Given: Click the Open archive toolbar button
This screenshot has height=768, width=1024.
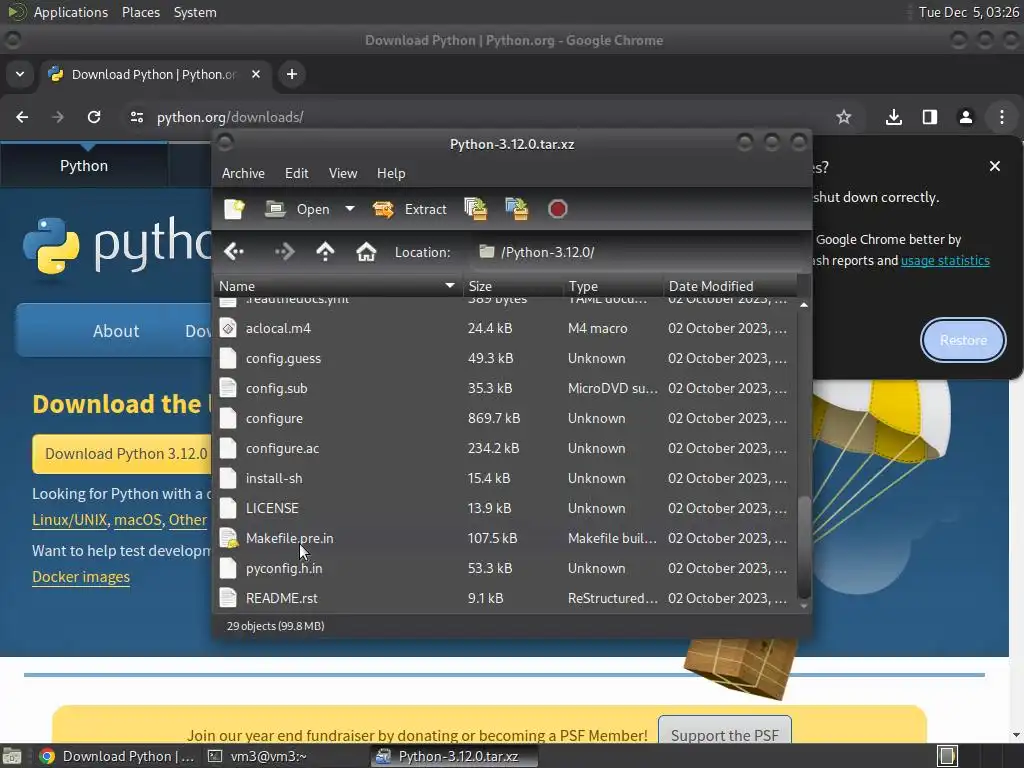Looking at the screenshot, I should pos(298,209).
